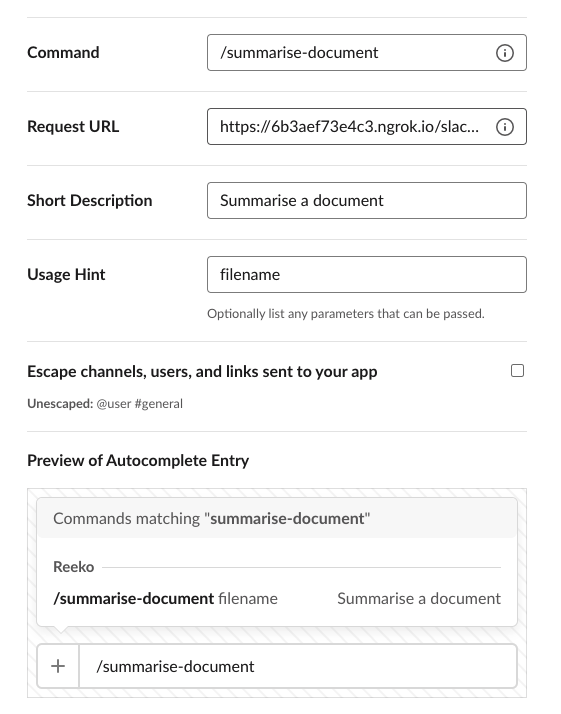561x714 pixels.
Task: Click the Unescaped: @user #general example text
Action: point(105,403)
